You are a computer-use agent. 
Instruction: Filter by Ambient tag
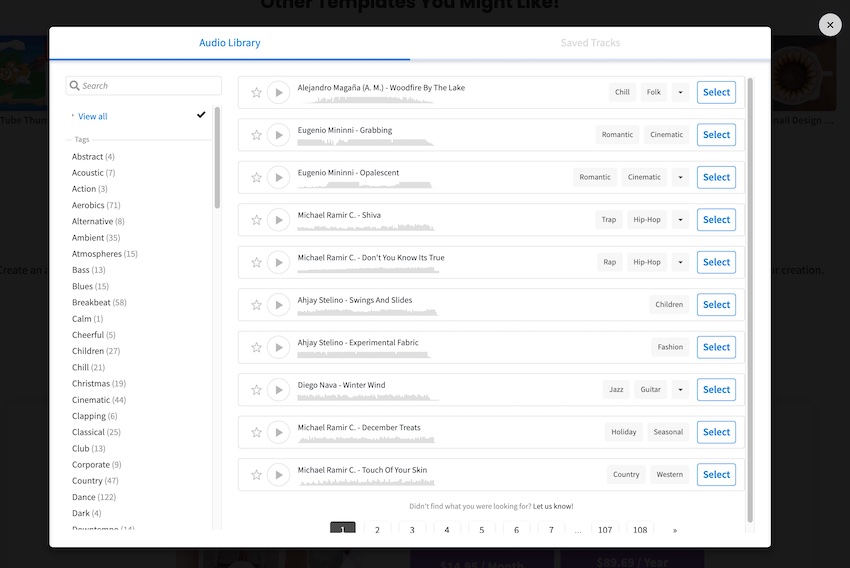[x=96, y=237]
